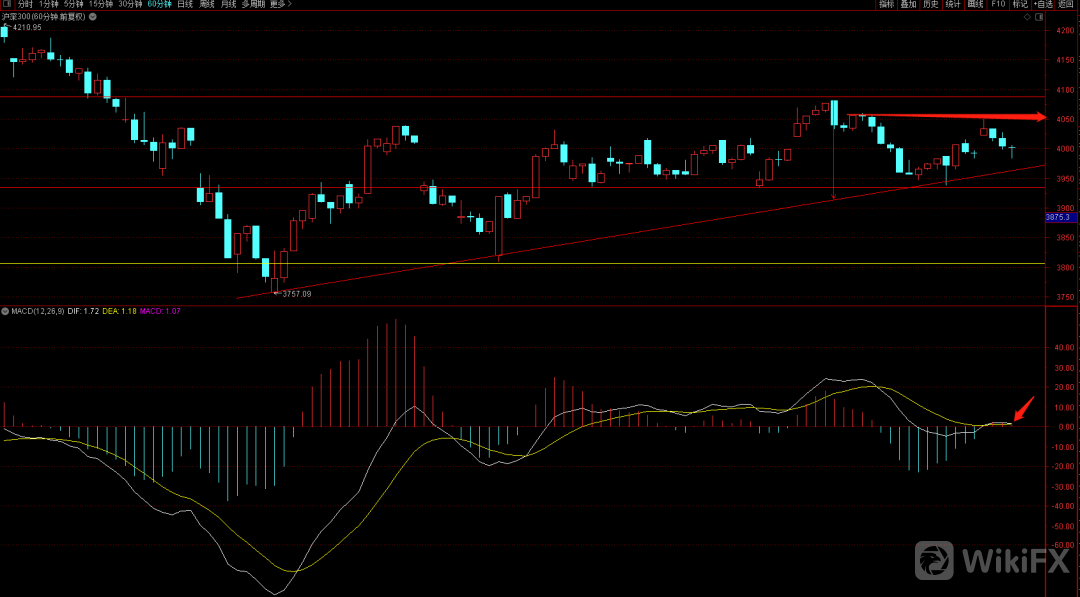Click the 3757.09 low price marker
The image size is (1080, 597).
click(x=297, y=294)
